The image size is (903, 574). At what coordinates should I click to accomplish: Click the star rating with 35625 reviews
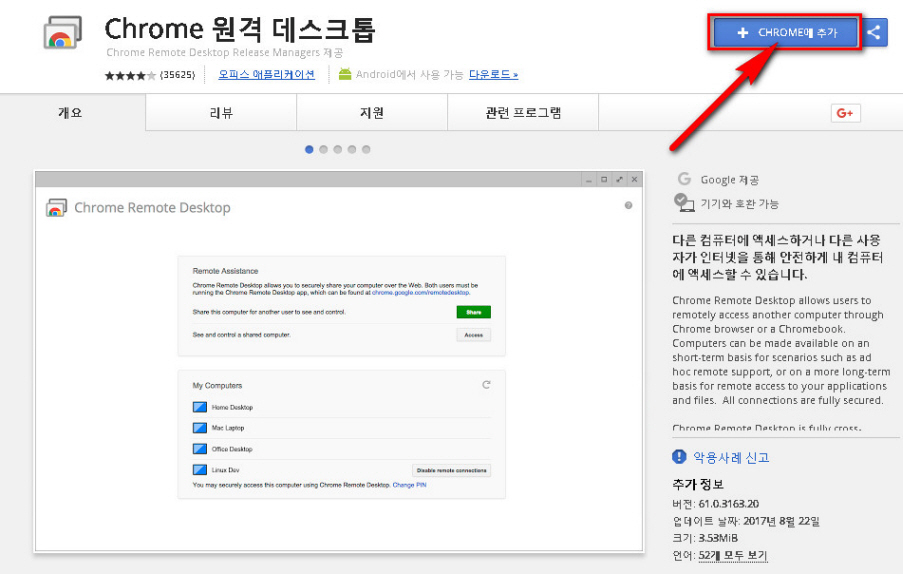pos(150,75)
